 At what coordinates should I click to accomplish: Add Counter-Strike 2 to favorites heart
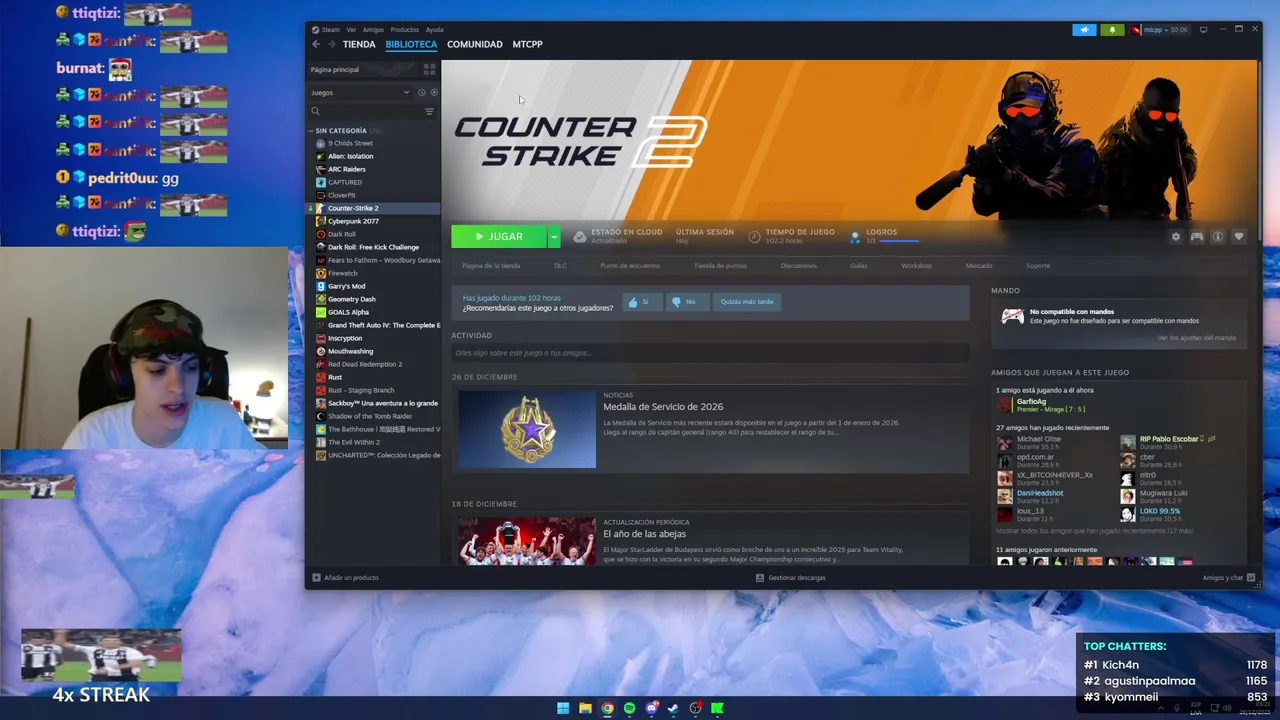pyautogui.click(x=1238, y=237)
